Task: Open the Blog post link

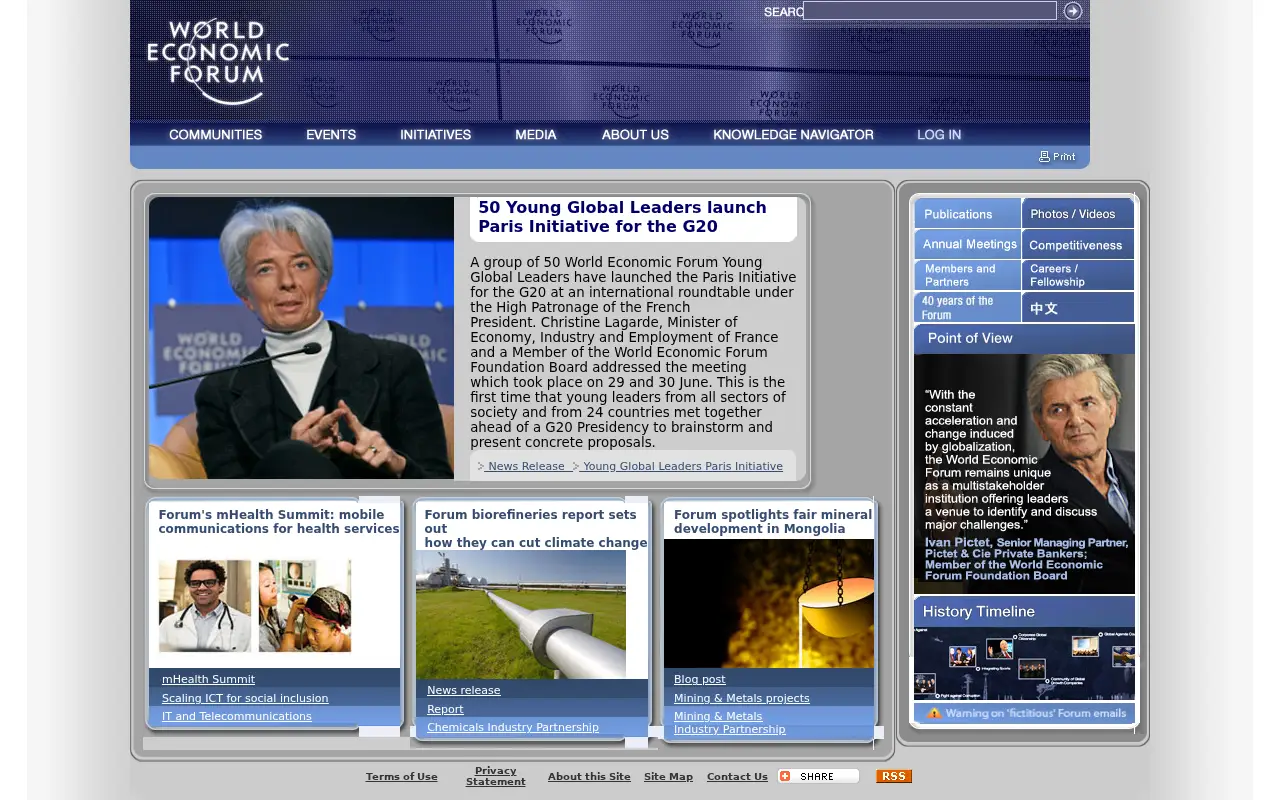Action: (700, 679)
